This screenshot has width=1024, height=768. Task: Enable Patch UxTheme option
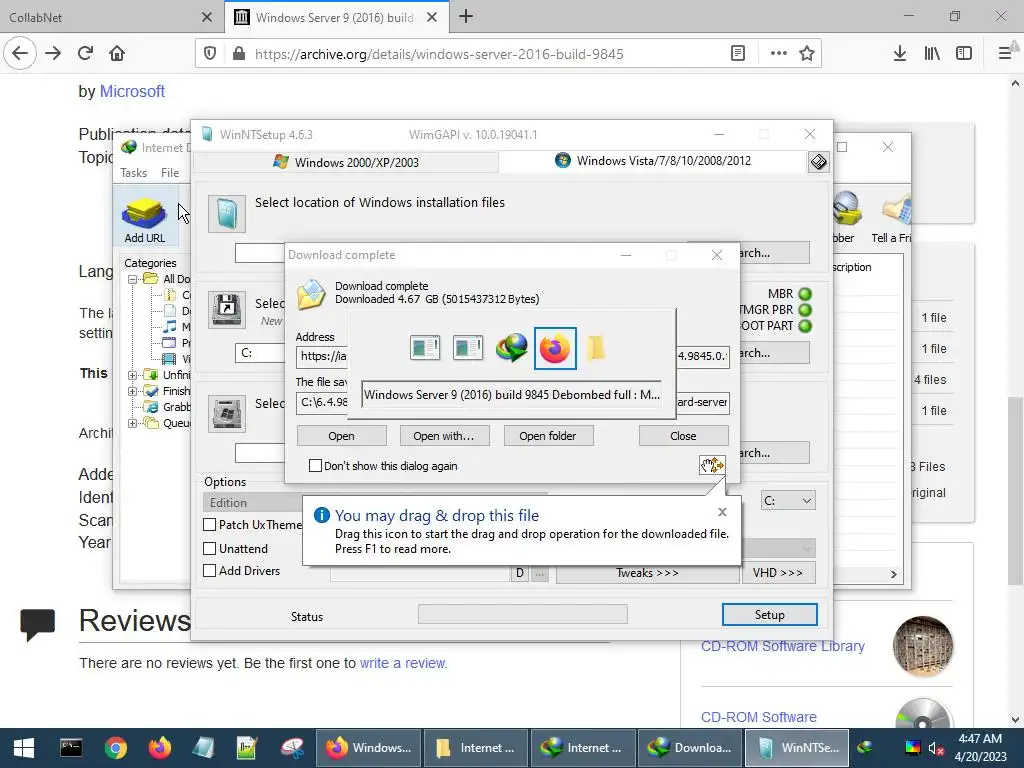pos(210,524)
